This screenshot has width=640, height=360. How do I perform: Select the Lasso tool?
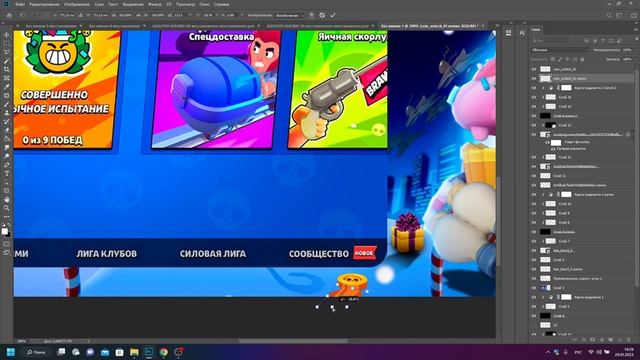7,52
